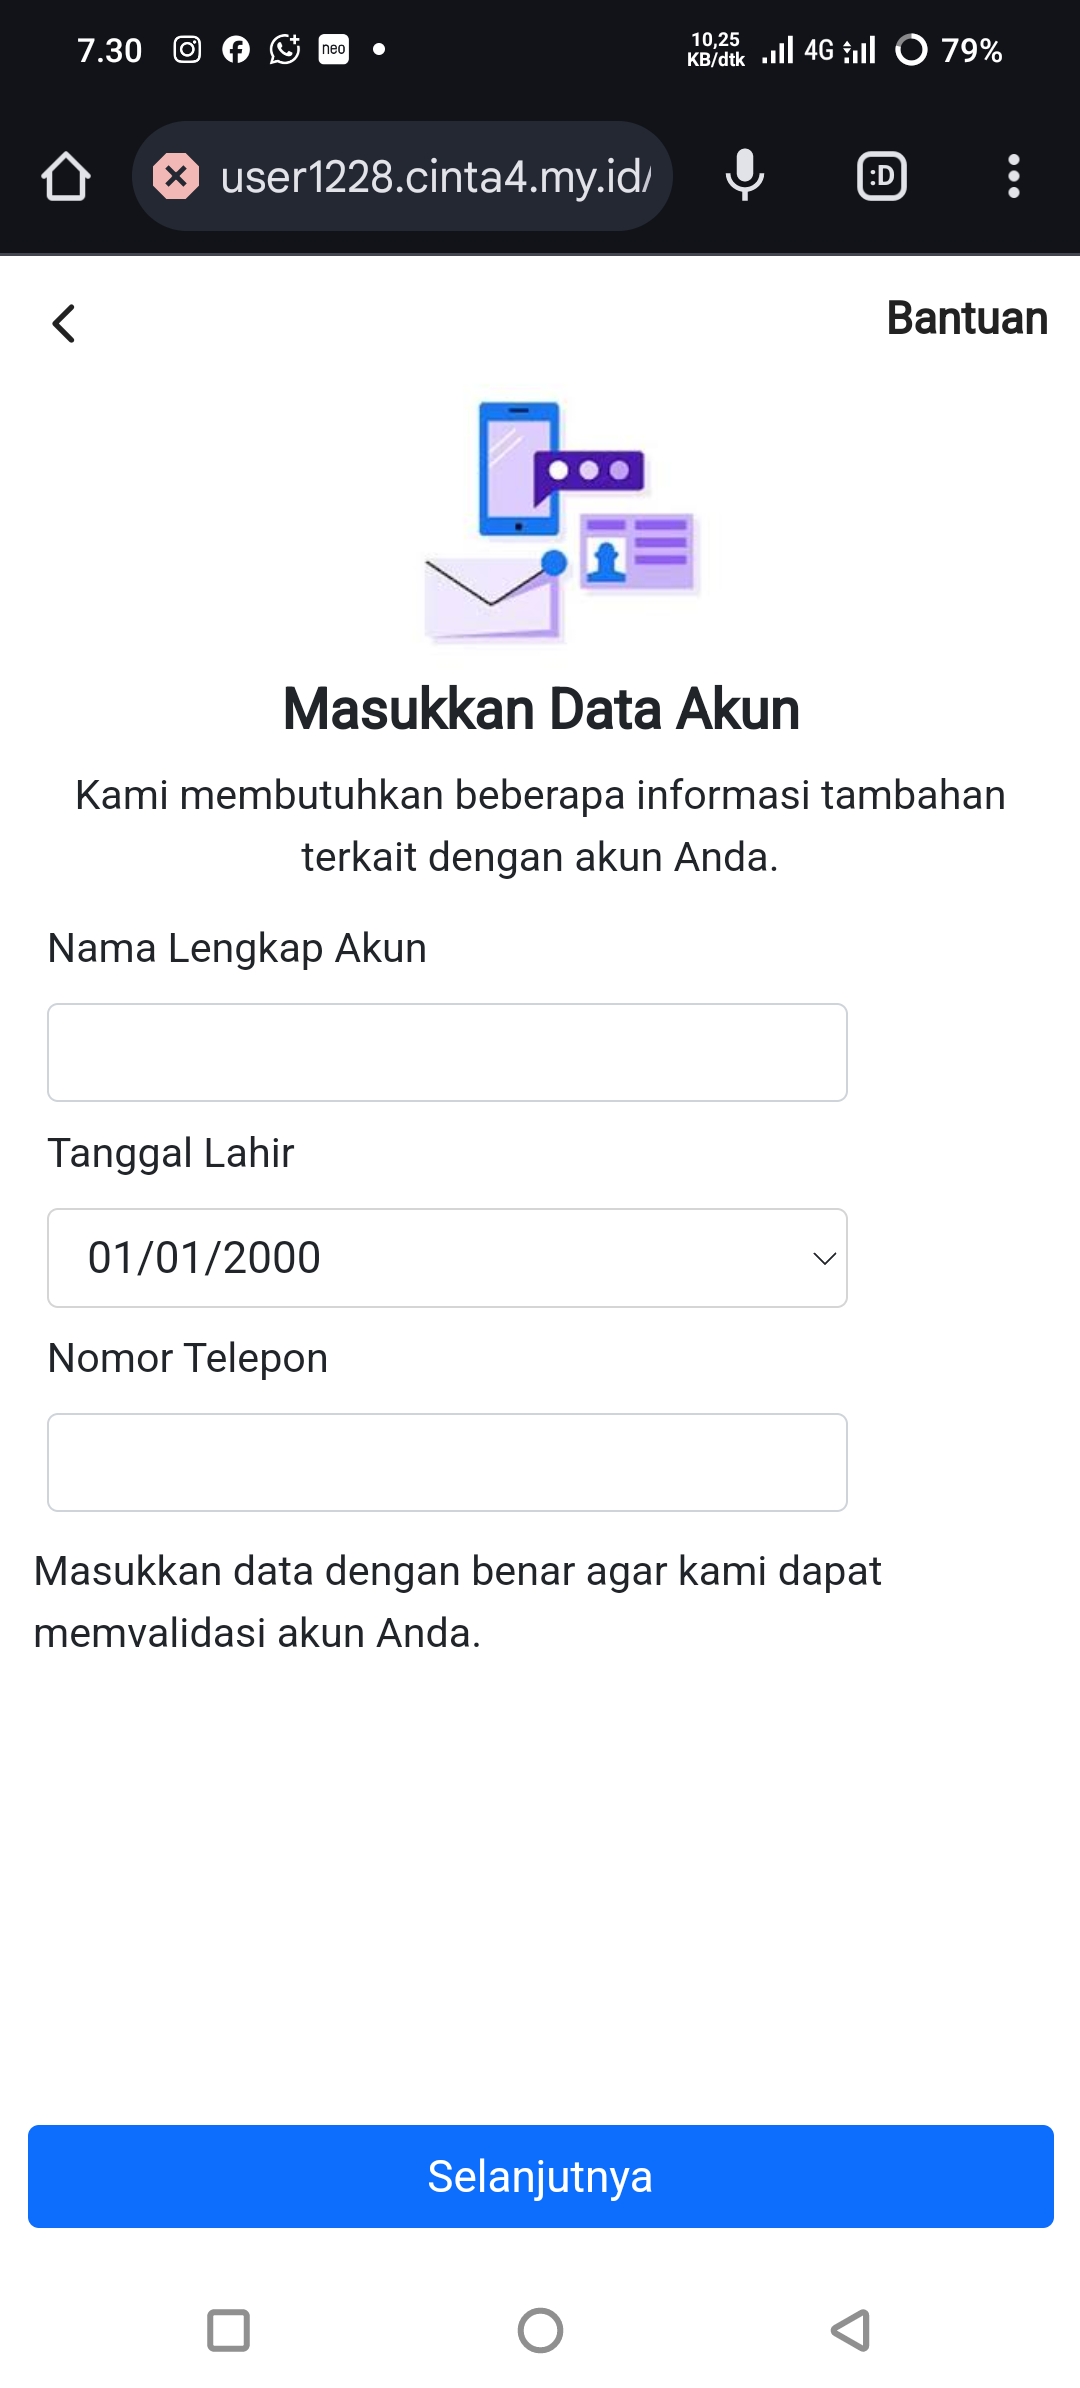
Task: Tap the battery indicator in the status bar
Action: pos(913,49)
